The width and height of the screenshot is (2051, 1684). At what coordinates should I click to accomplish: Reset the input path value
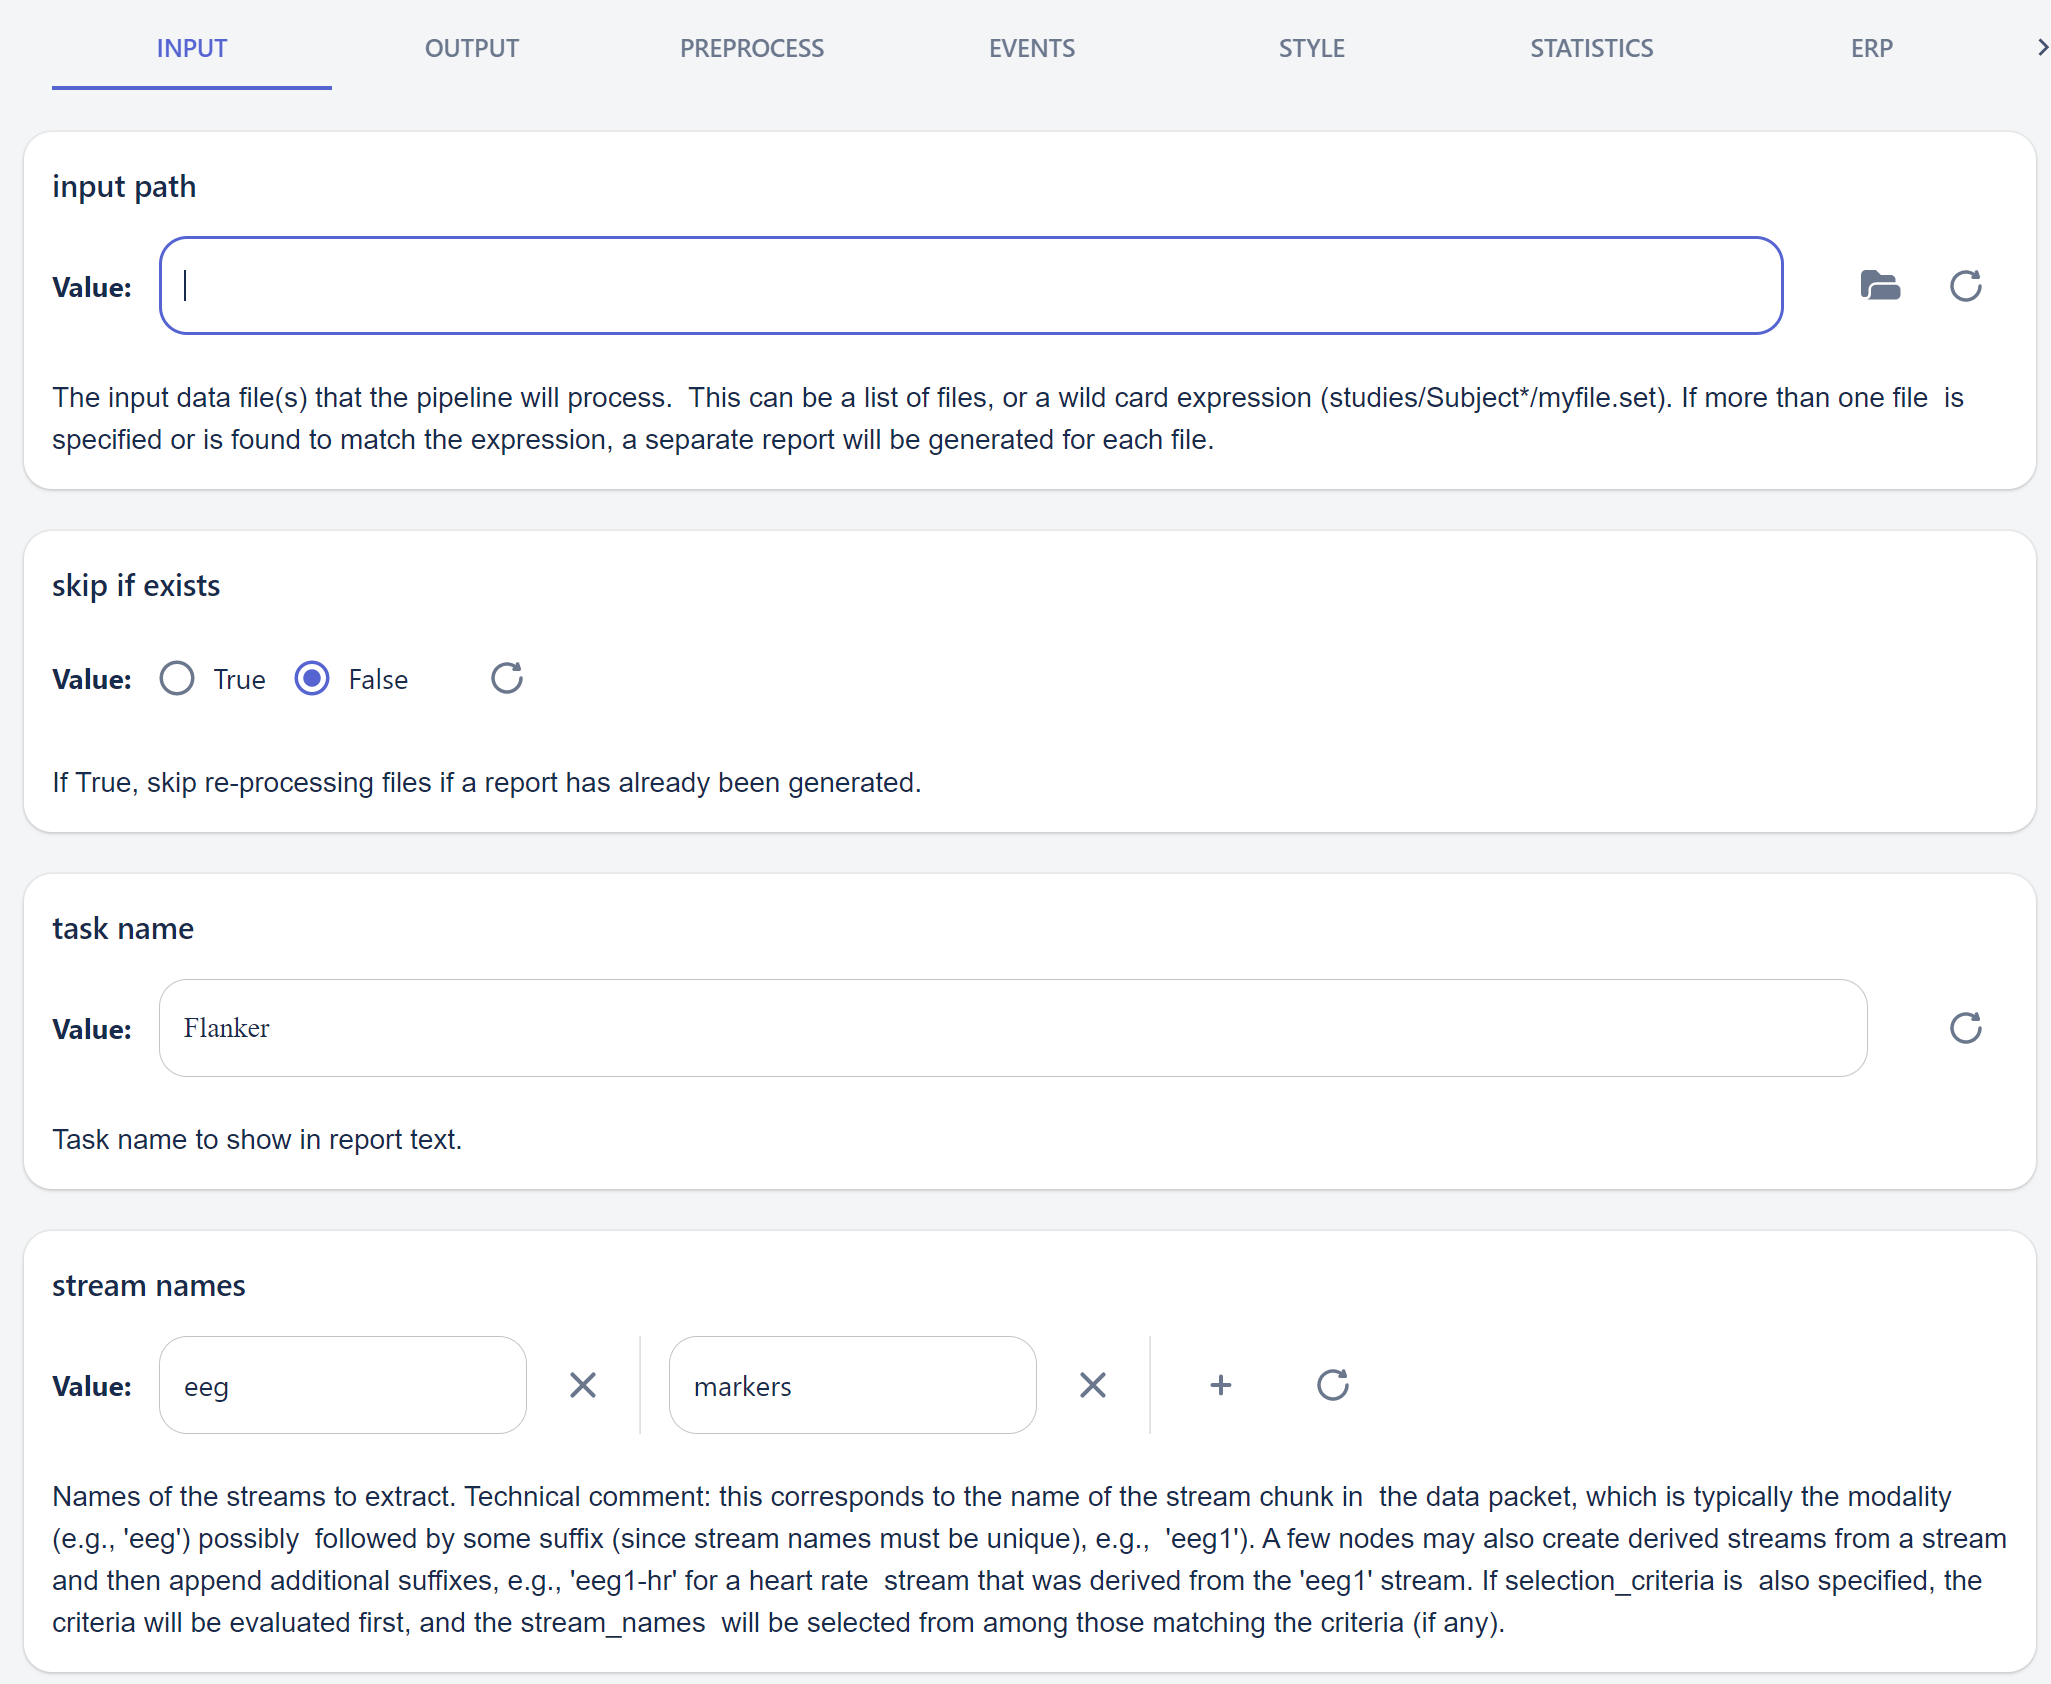coord(1965,286)
